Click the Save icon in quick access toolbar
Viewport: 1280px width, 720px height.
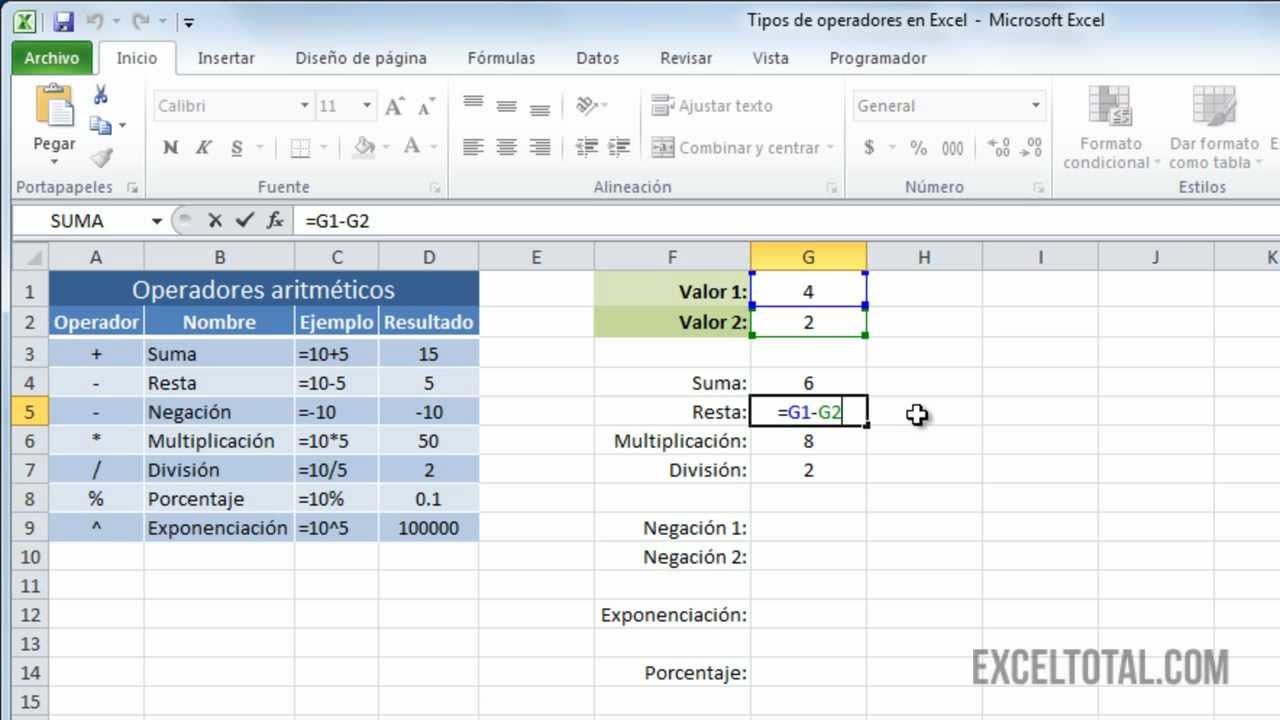[x=63, y=20]
